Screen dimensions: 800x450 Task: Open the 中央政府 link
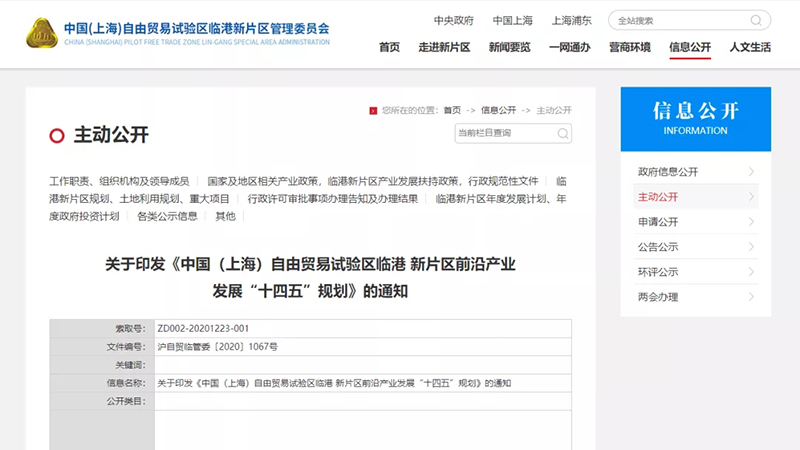click(x=453, y=20)
